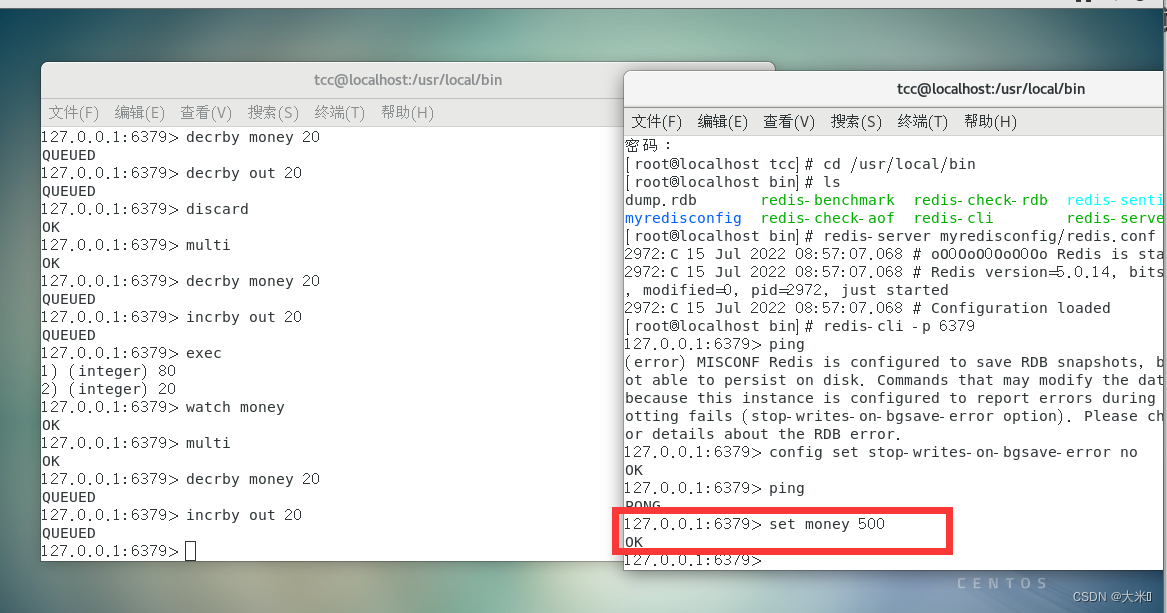Open 编辑(E) menu in right terminal
This screenshot has height=613, width=1167.
[723, 121]
